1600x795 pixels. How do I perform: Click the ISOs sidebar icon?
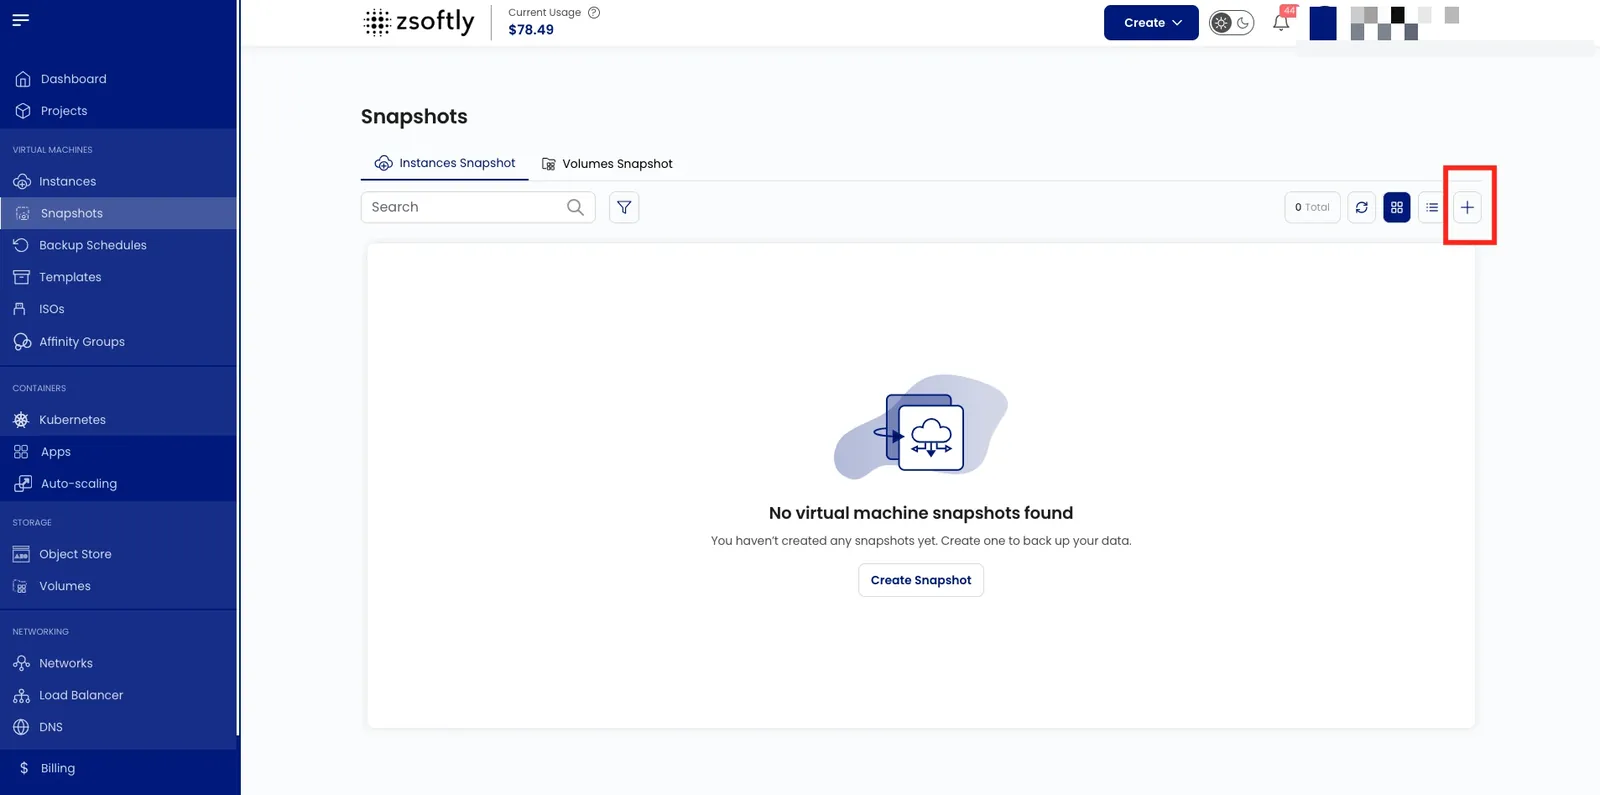point(20,309)
